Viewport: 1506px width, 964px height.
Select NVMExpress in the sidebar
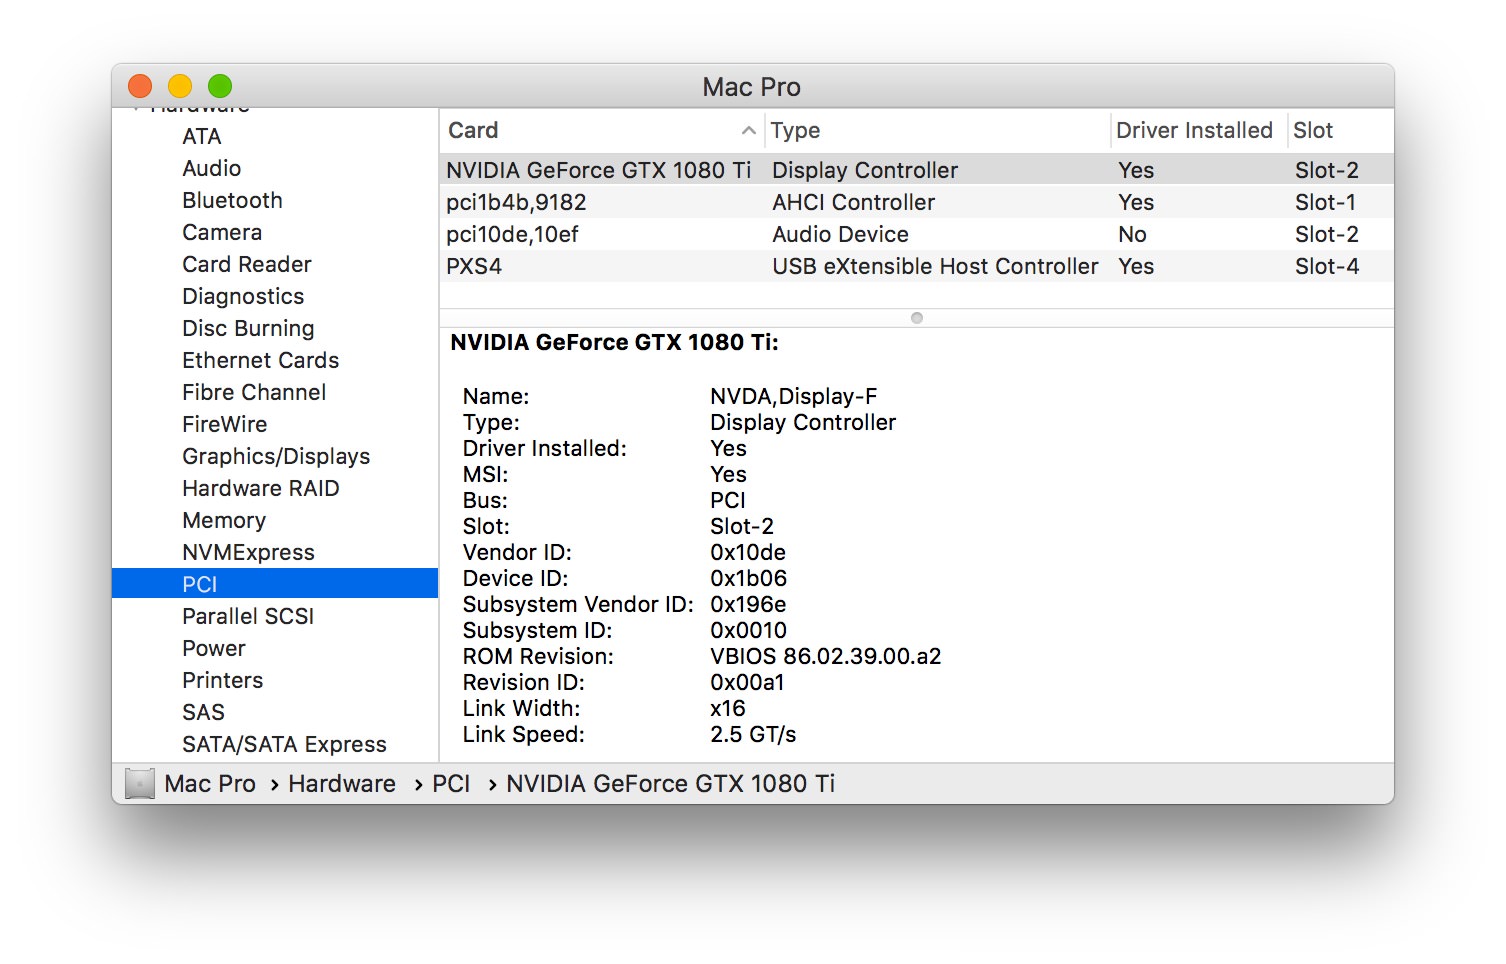tap(248, 552)
